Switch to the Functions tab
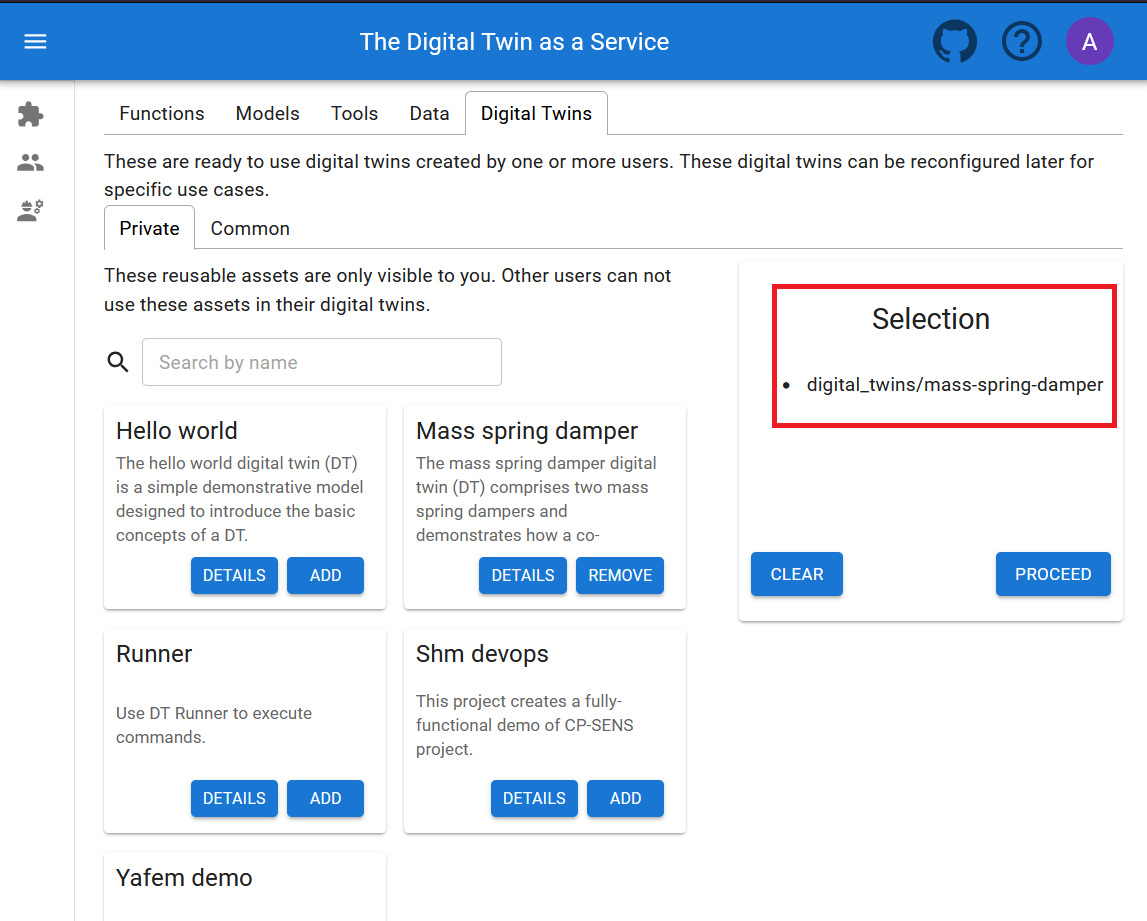 pos(161,113)
